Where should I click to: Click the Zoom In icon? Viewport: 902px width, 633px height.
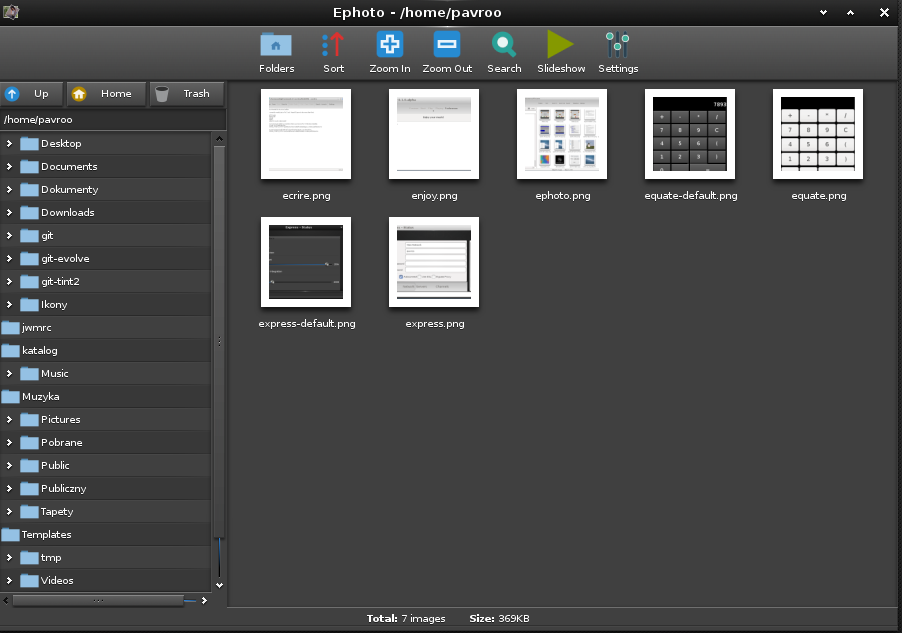point(389,45)
